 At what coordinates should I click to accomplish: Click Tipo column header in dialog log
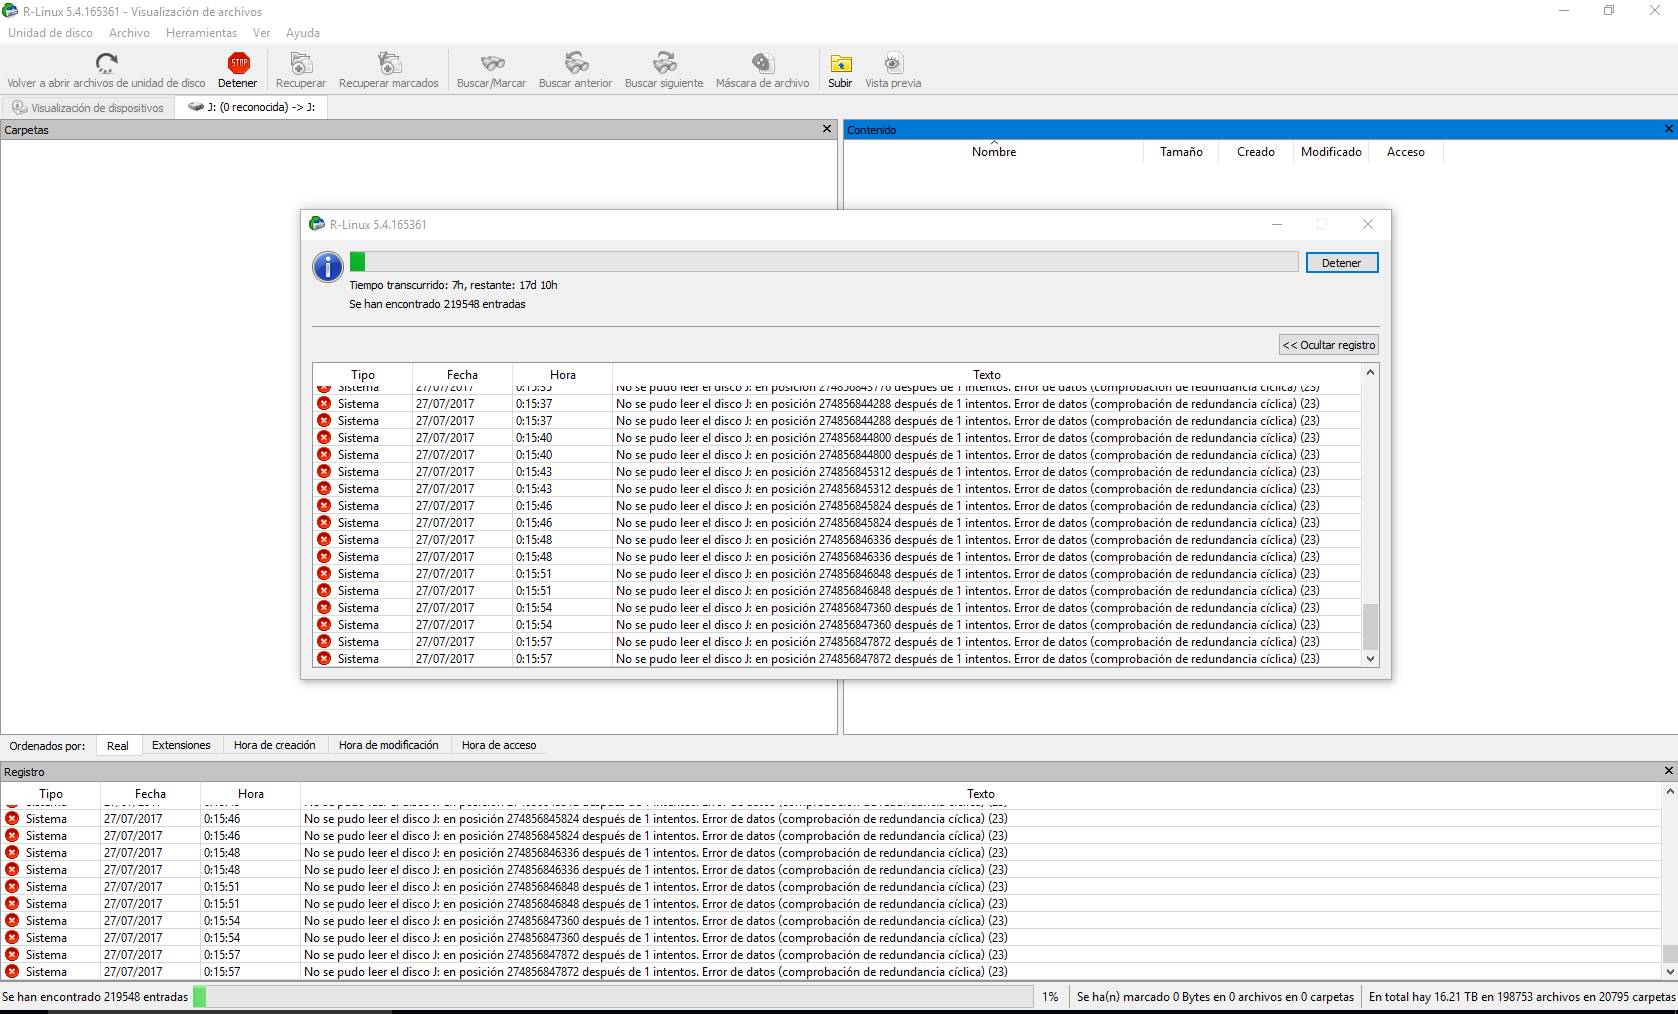363,375
